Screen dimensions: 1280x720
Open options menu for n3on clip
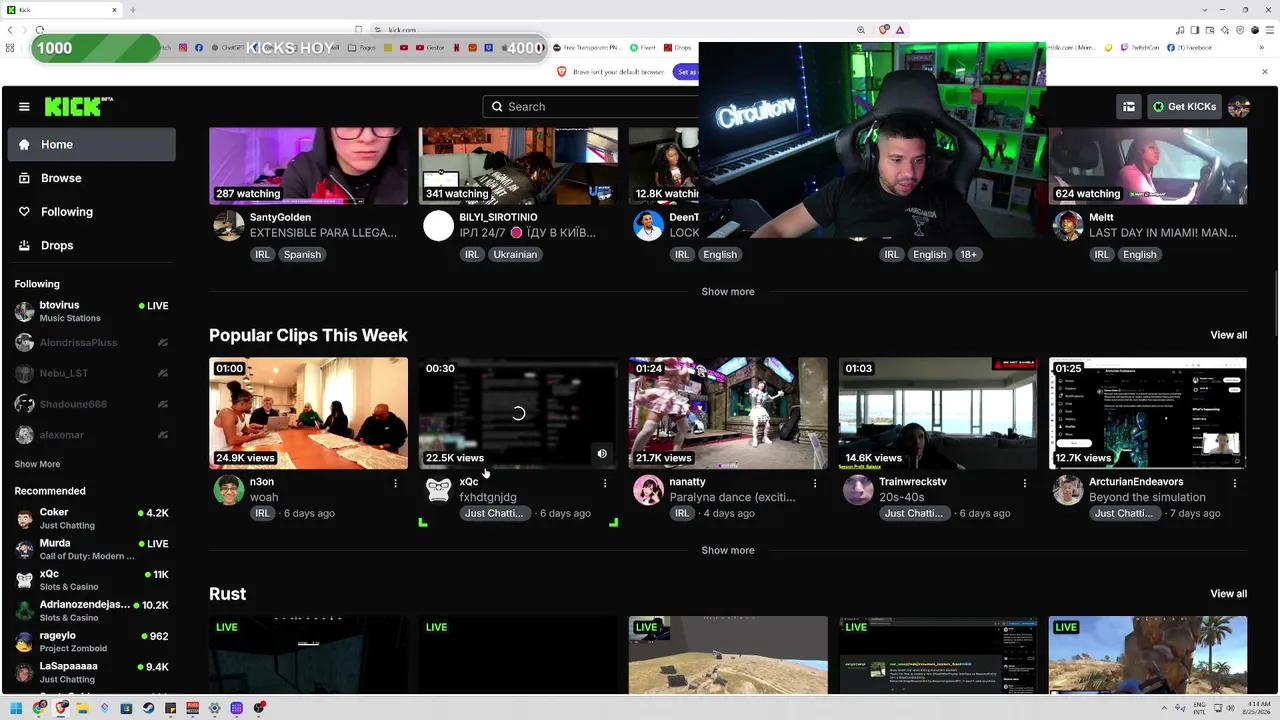[395, 483]
